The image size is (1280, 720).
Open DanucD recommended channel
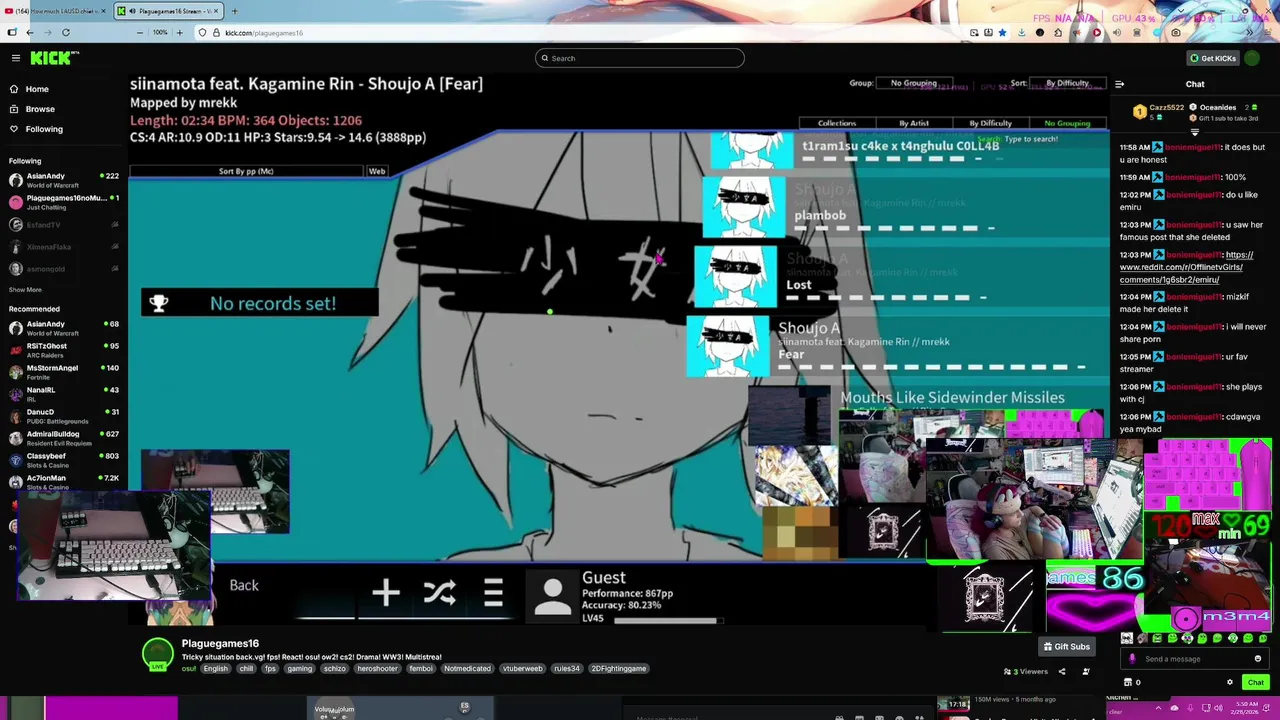click(64, 416)
